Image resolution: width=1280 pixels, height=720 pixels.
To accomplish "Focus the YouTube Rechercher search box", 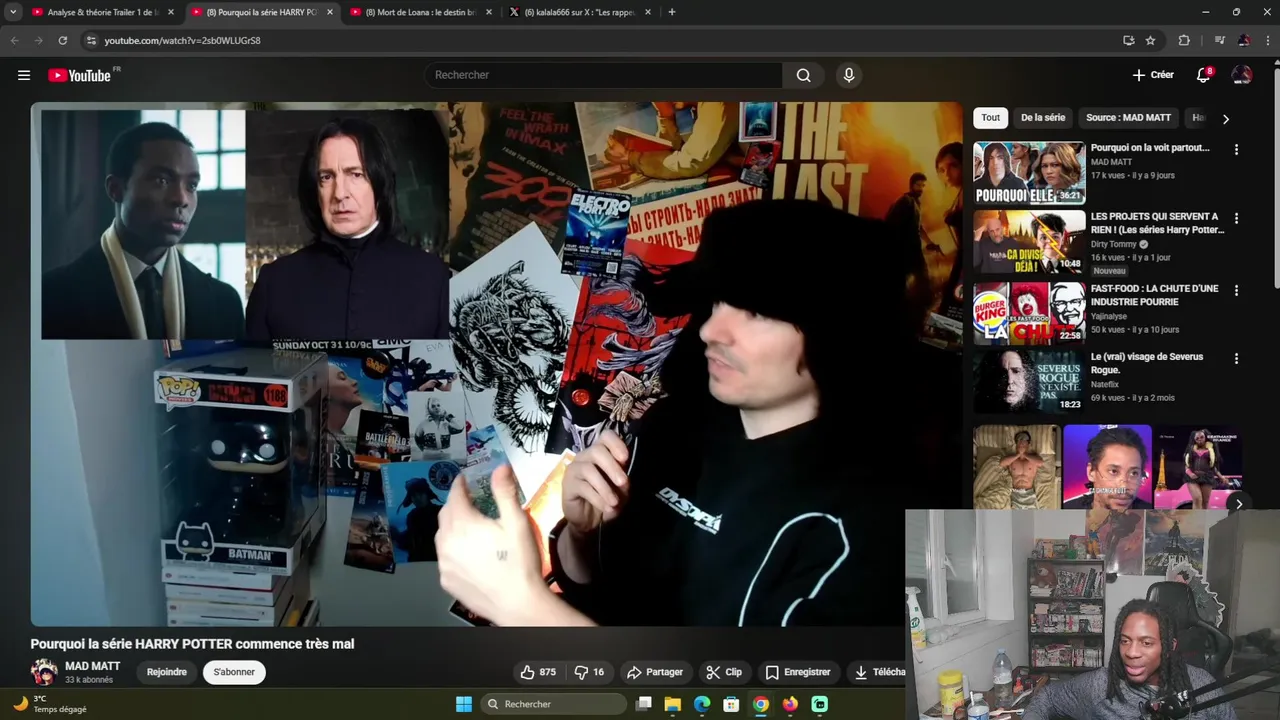I will [x=604, y=75].
